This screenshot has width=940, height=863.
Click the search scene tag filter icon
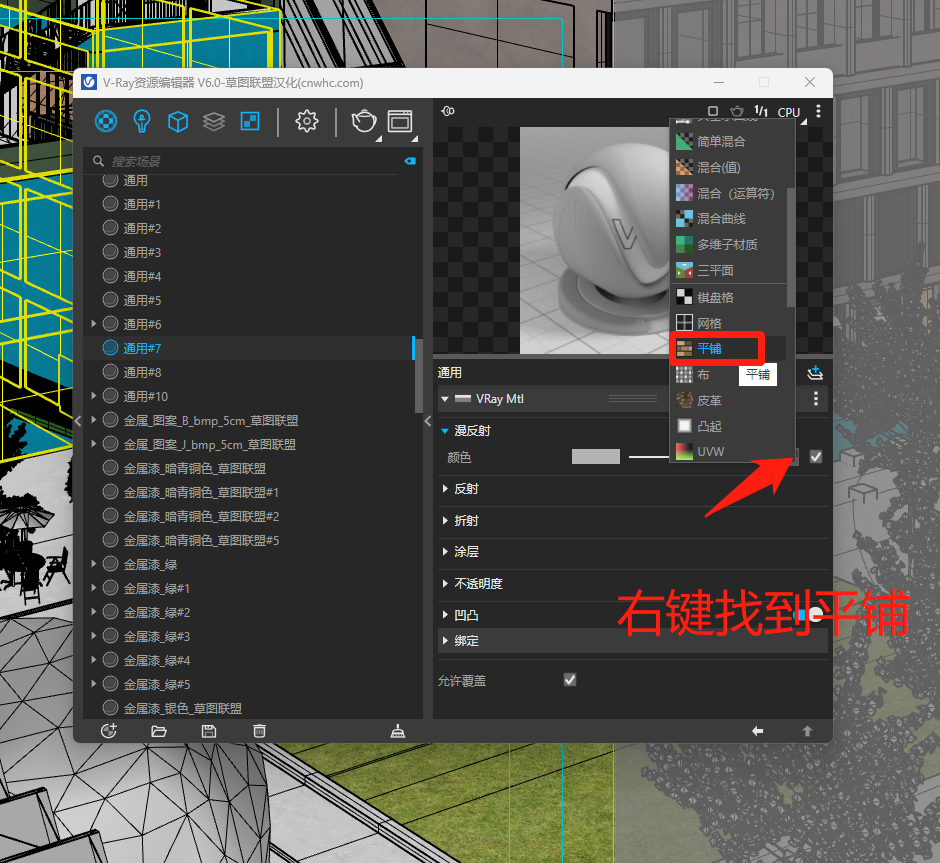[x=410, y=161]
